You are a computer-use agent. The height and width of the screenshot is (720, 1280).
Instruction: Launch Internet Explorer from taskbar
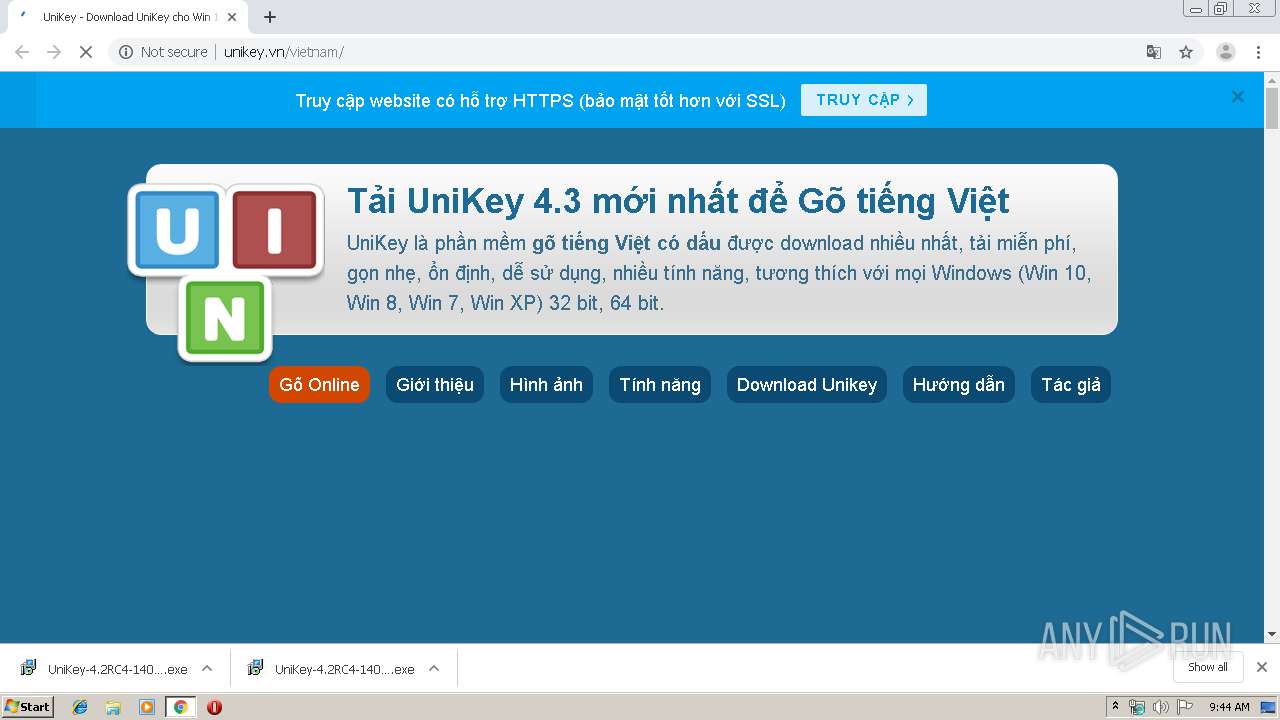(80, 707)
